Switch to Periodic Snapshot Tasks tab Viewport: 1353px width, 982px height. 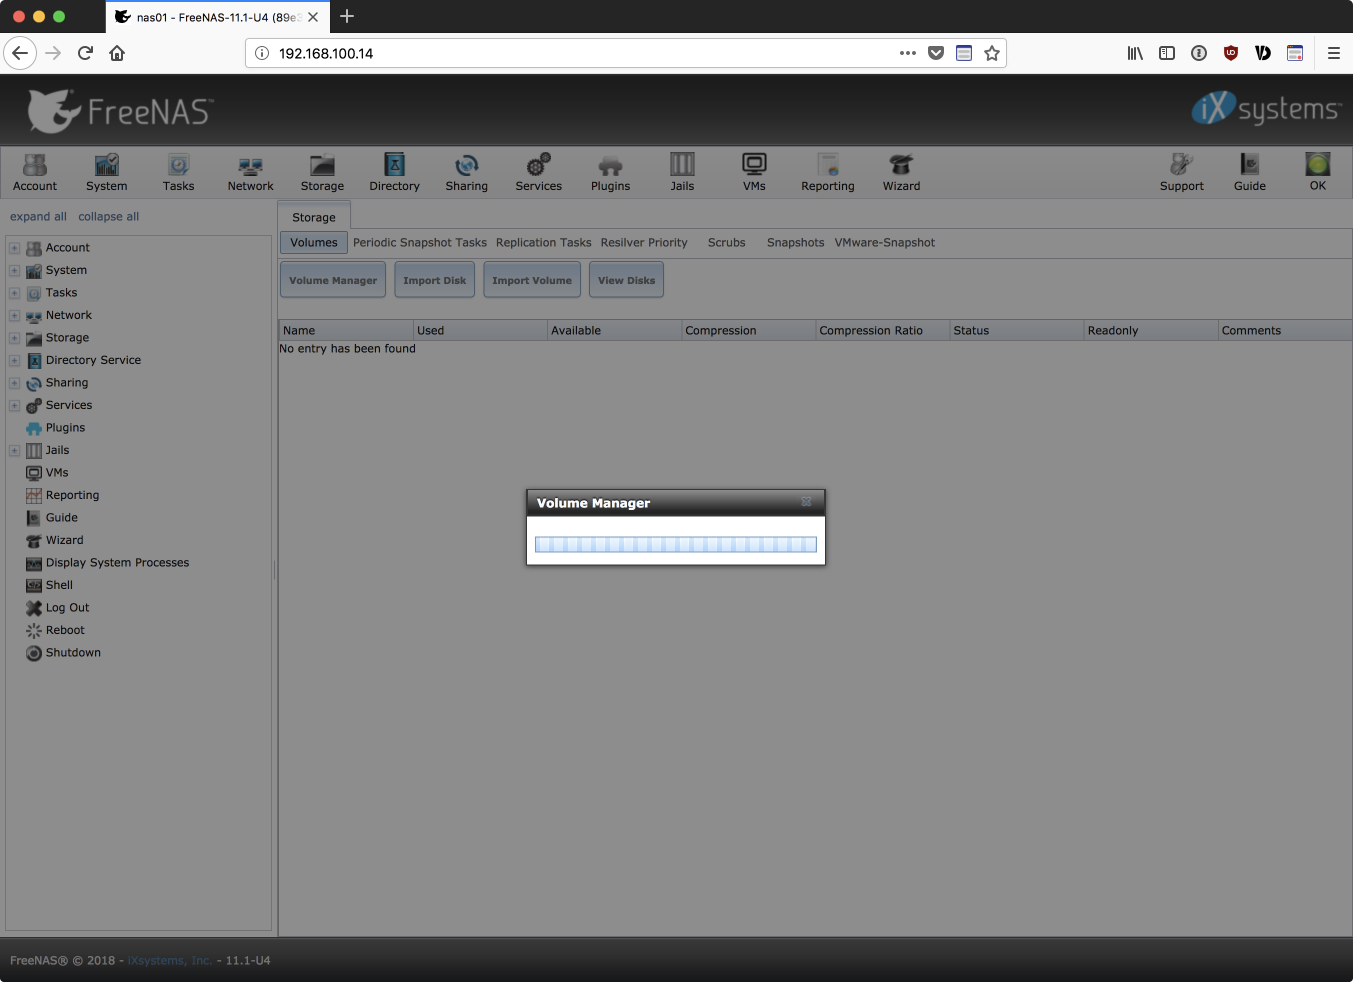pyautogui.click(x=419, y=243)
